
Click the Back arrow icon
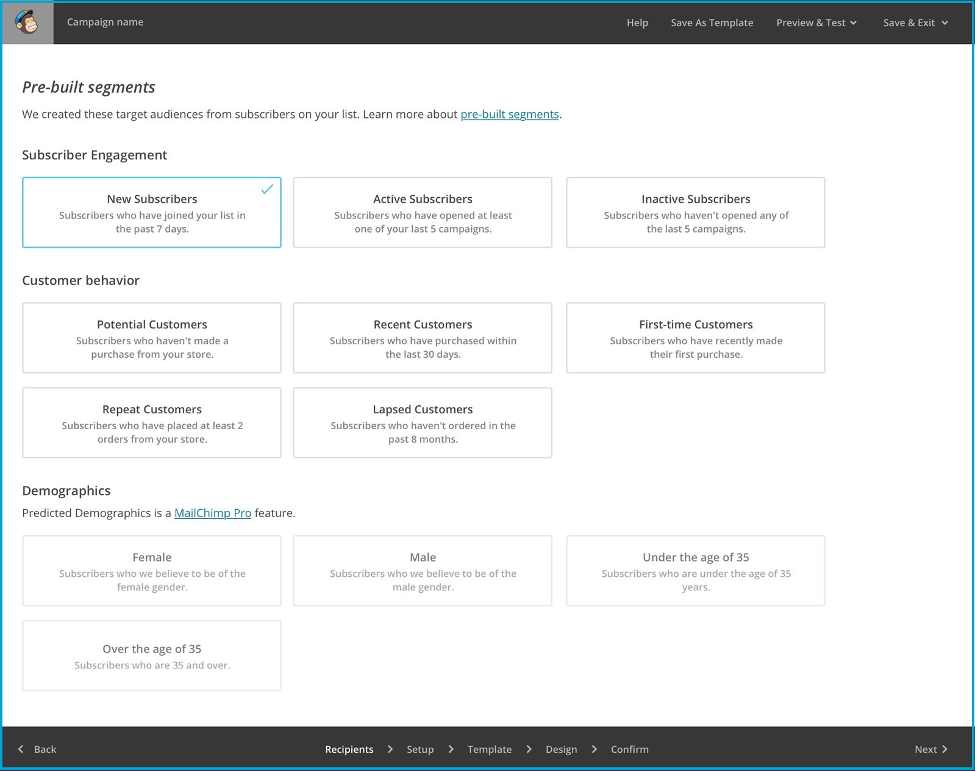point(21,749)
